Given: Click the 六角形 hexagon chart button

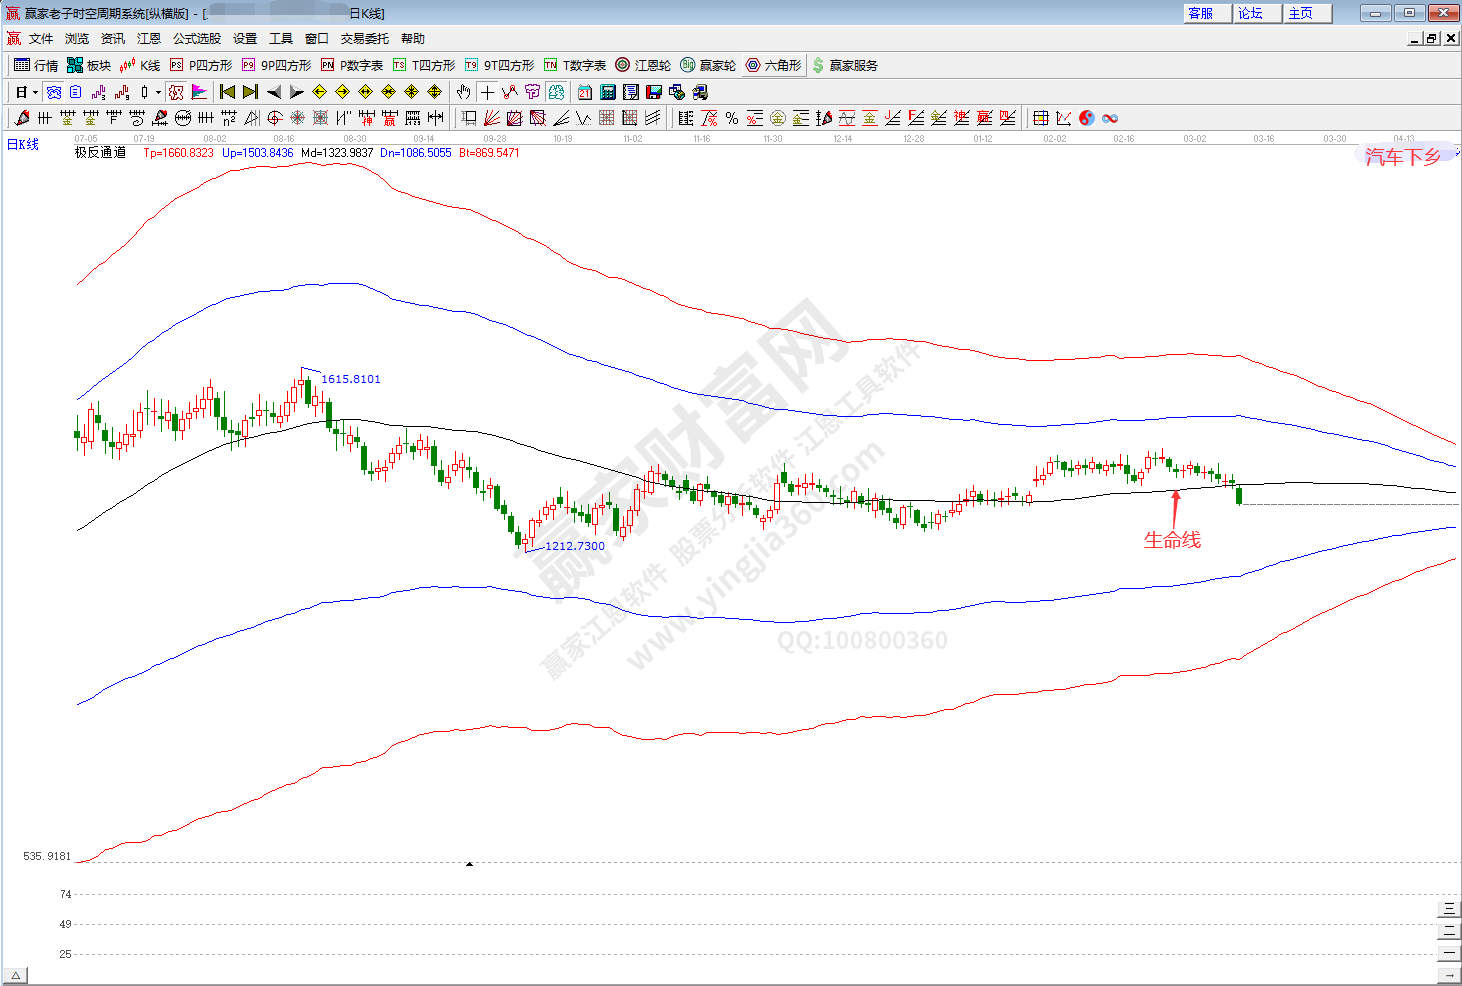Looking at the screenshot, I should click(773, 65).
